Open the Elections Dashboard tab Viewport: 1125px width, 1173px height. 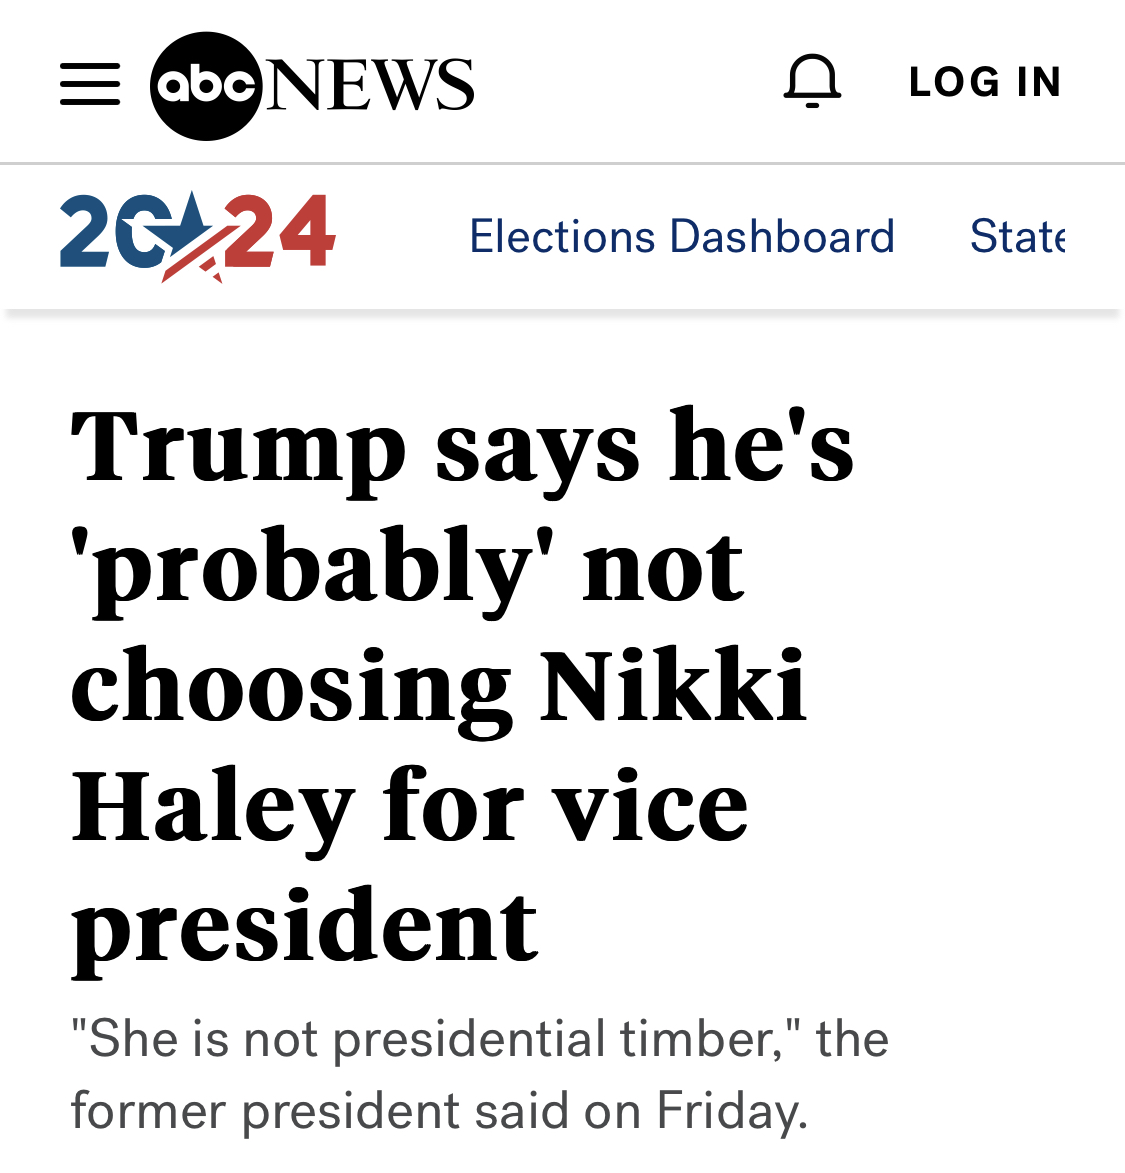click(682, 237)
